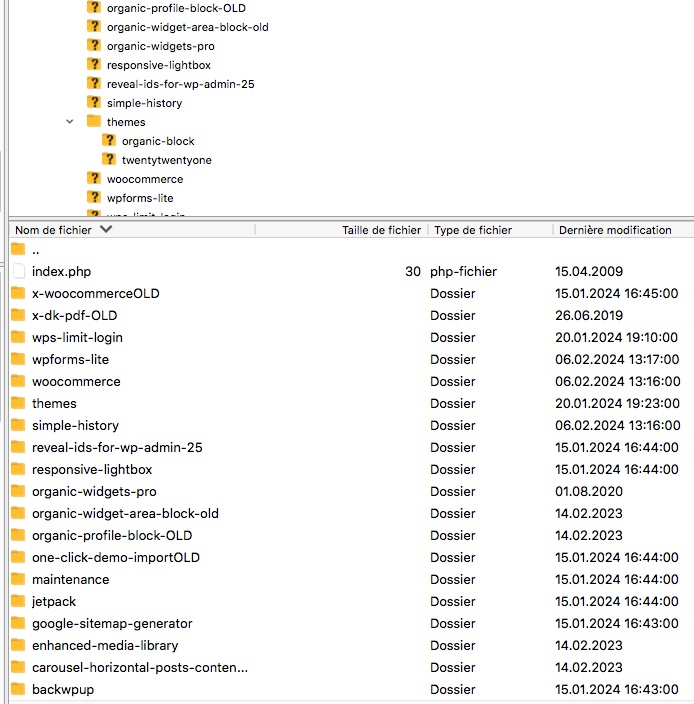Image resolution: width=694 pixels, height=704 pixels.
Task: Click index.php file size 30
Action: (x=413, y=271)
